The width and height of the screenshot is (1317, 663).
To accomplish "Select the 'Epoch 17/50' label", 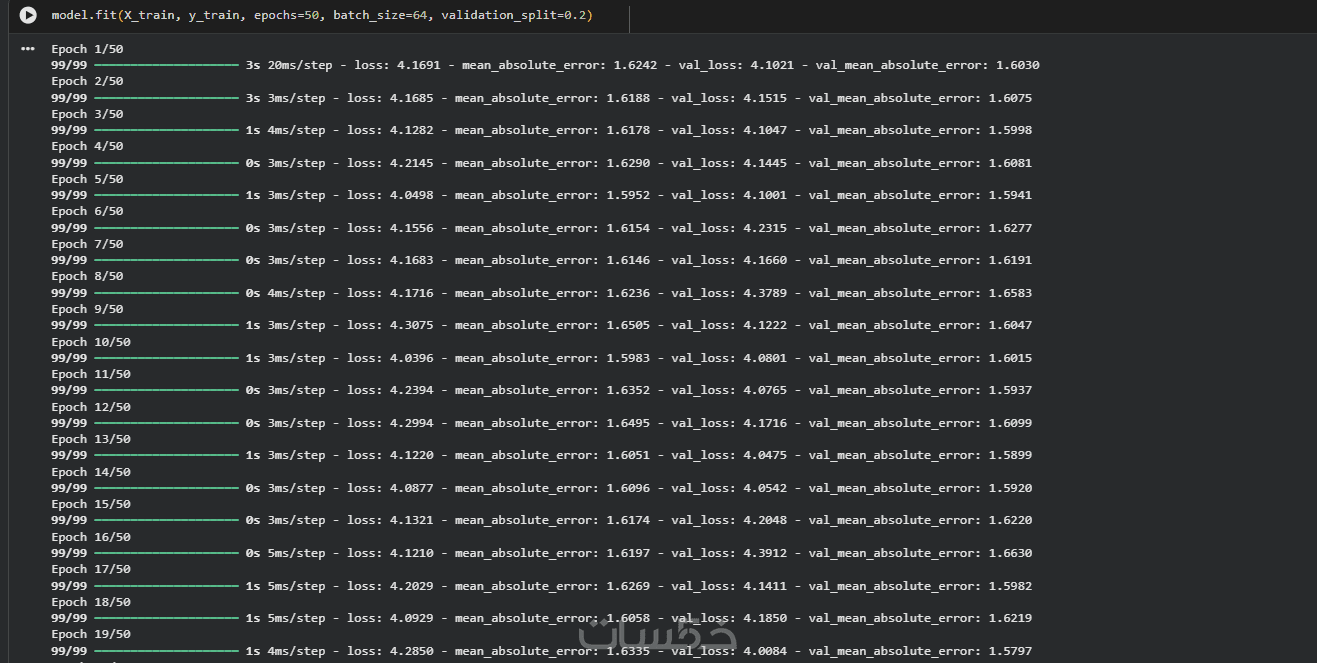I will pyautogui.click(x=91, y=569).
